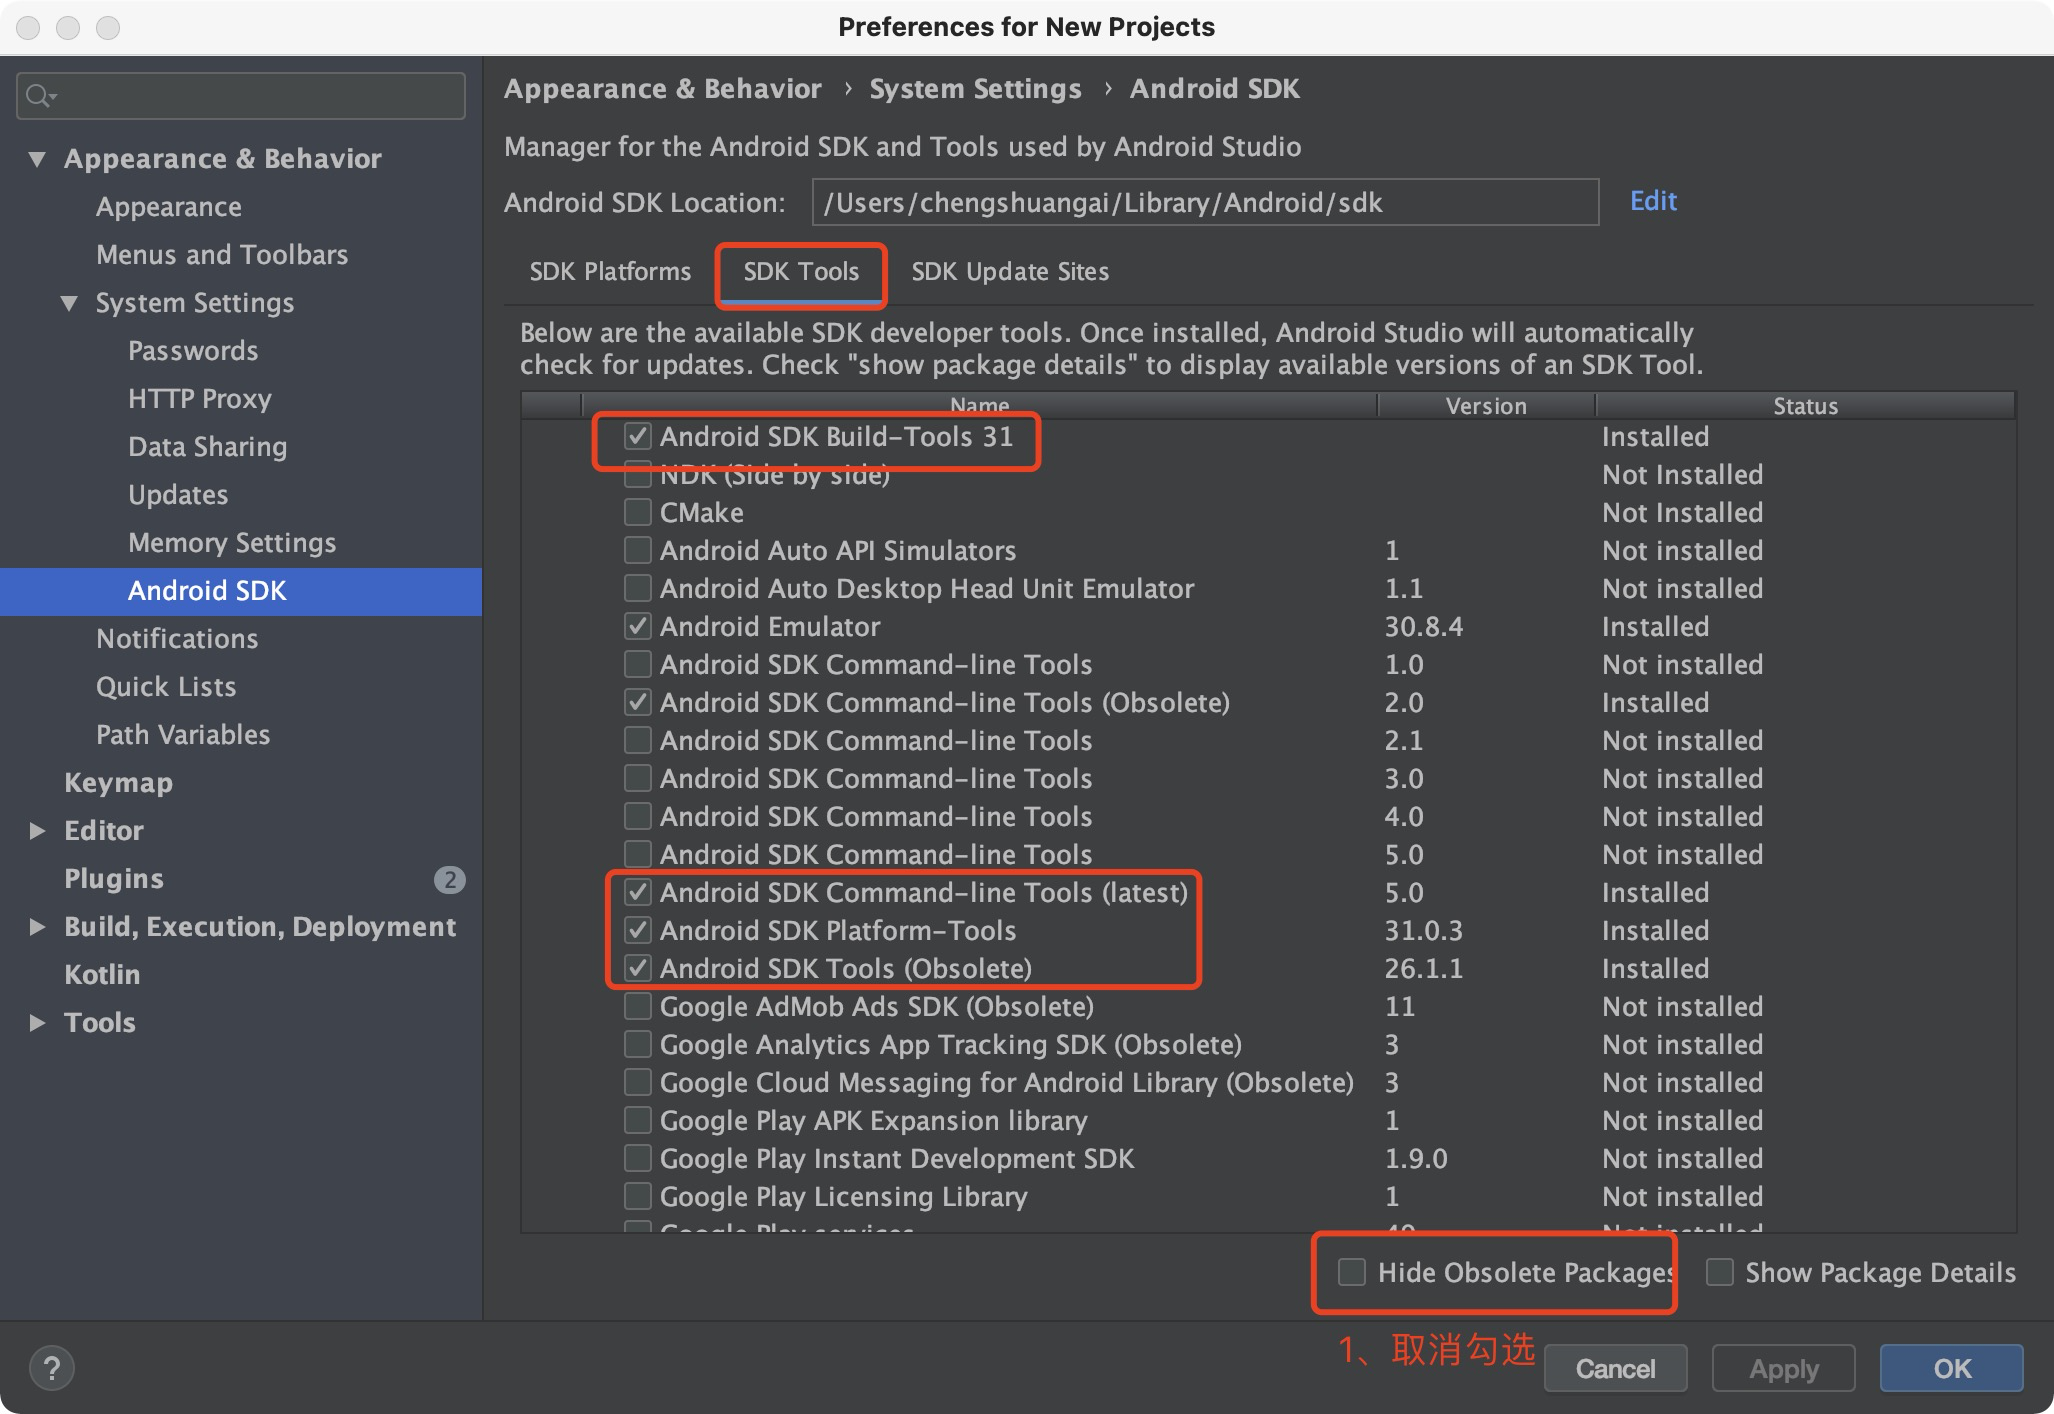Click Edit next to SDK location

[x=1653, y=201]
